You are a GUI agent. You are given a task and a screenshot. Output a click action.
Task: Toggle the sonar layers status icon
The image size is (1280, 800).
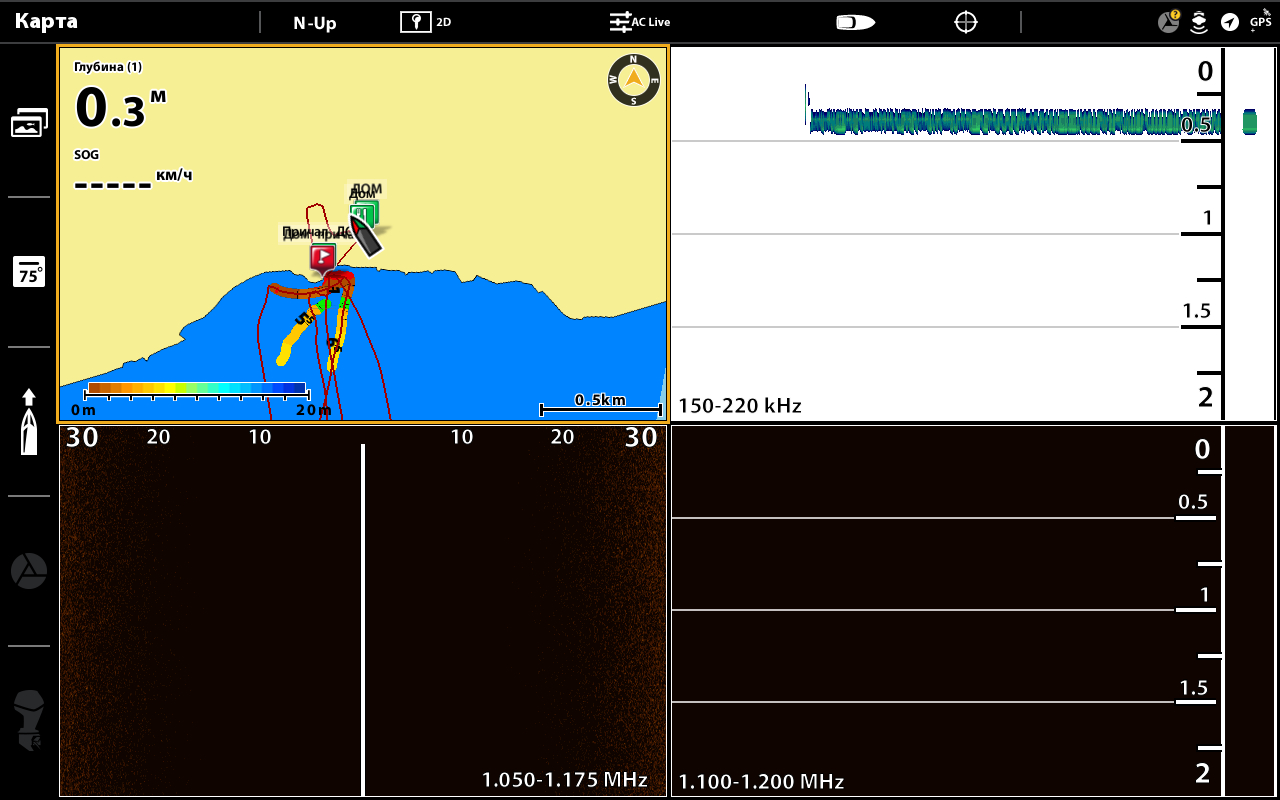(x=1199, y=22)
